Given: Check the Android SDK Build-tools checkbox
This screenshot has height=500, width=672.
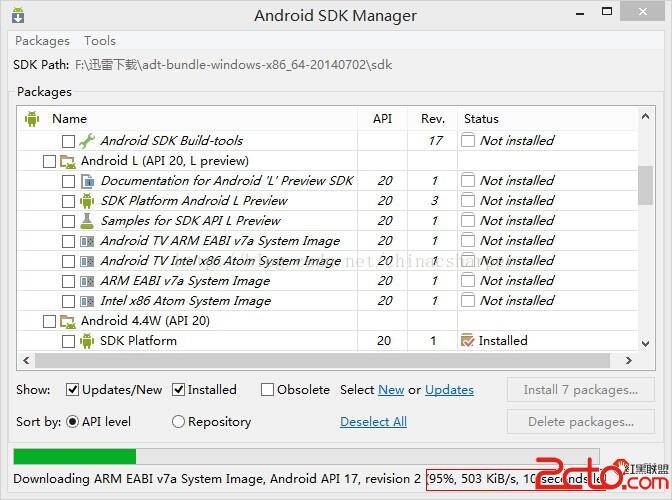Looking at the screenshot, I should 69,141.
